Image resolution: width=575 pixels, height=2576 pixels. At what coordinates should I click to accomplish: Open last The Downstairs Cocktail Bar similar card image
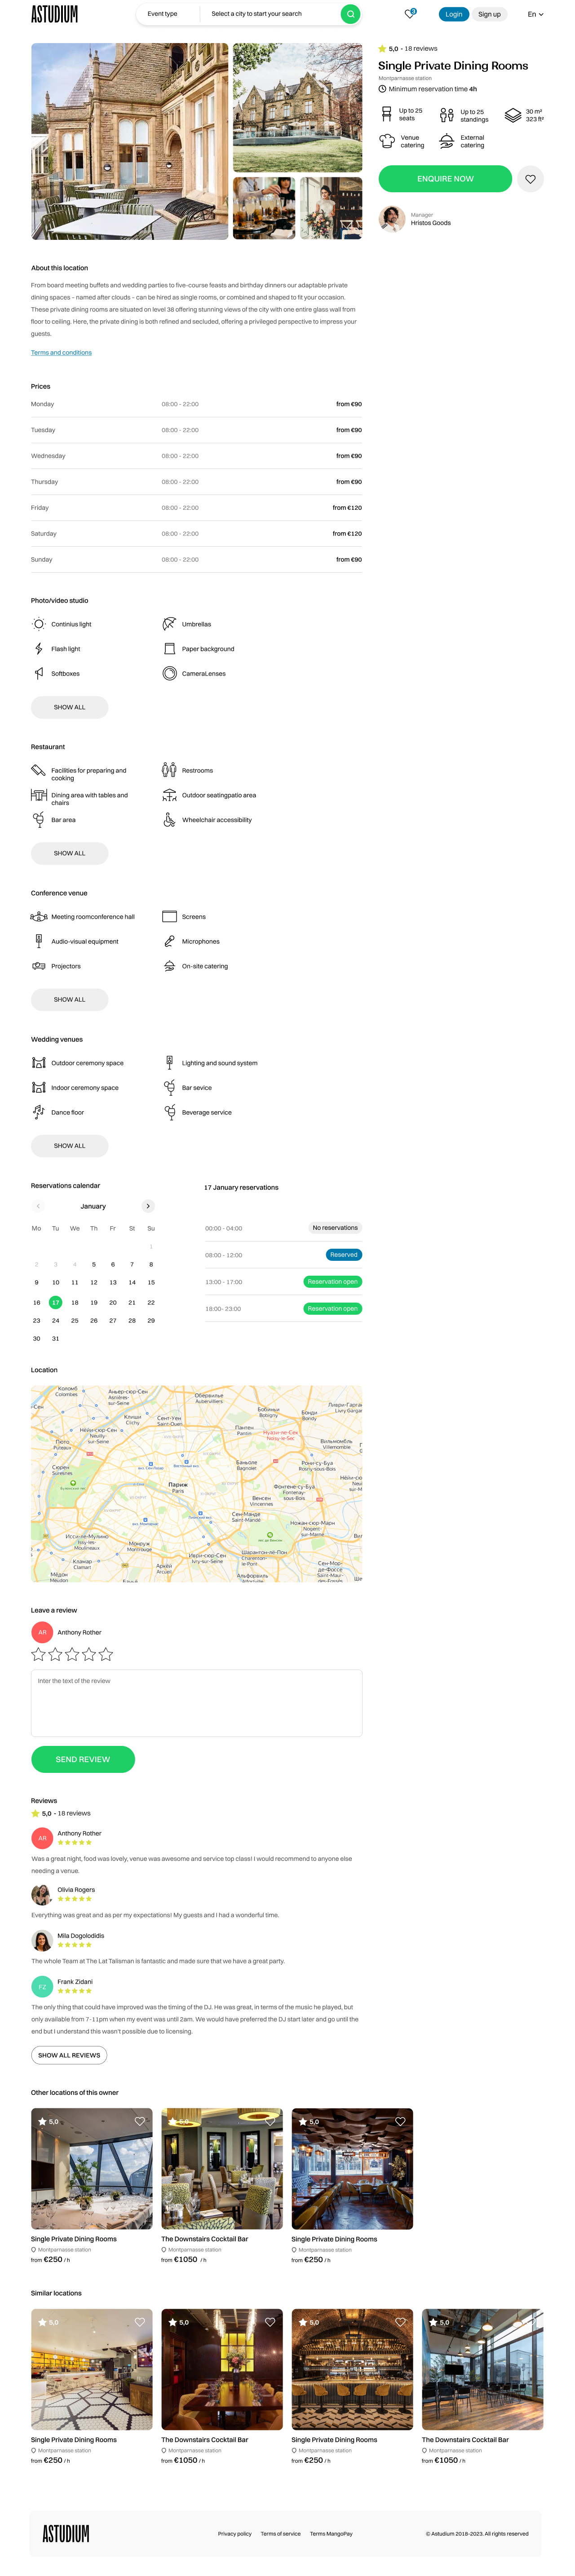482,2369
